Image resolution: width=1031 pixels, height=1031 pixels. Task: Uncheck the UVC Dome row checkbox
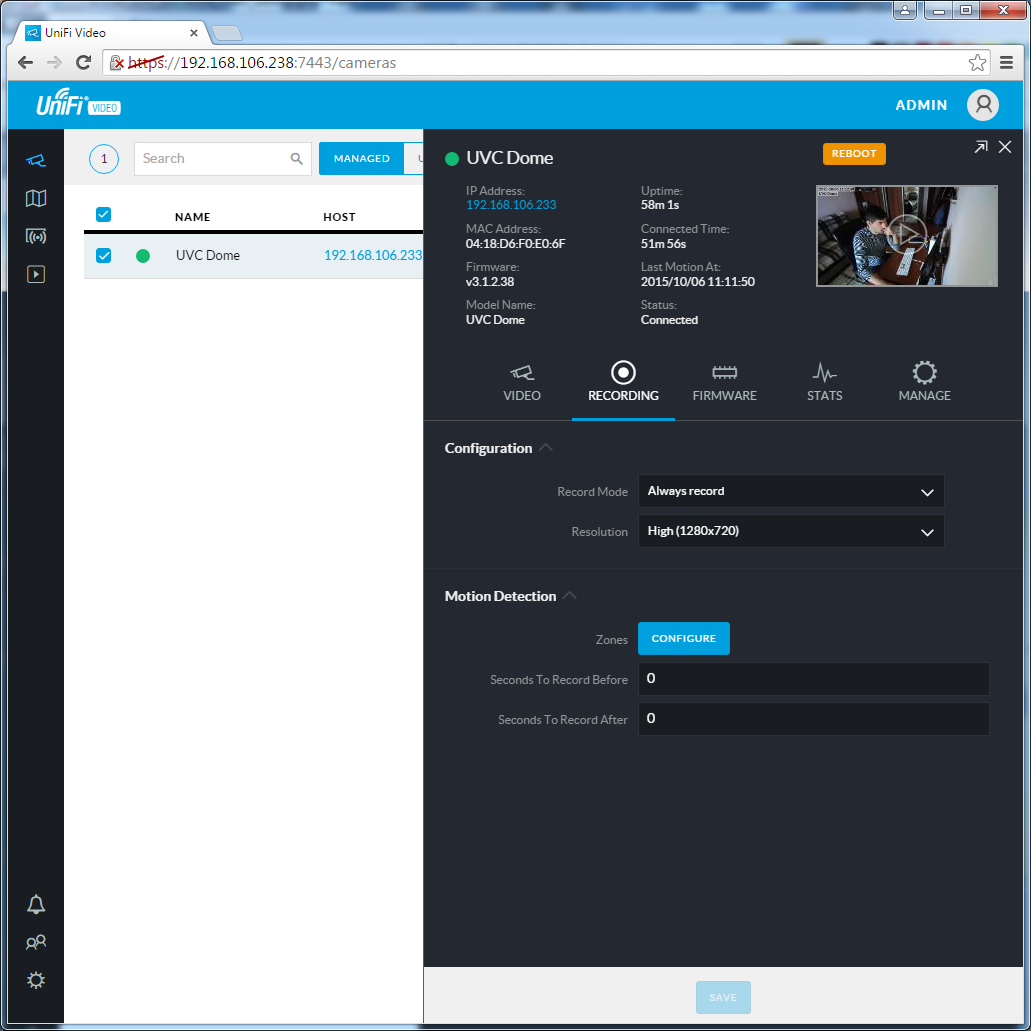coord(103,256)
